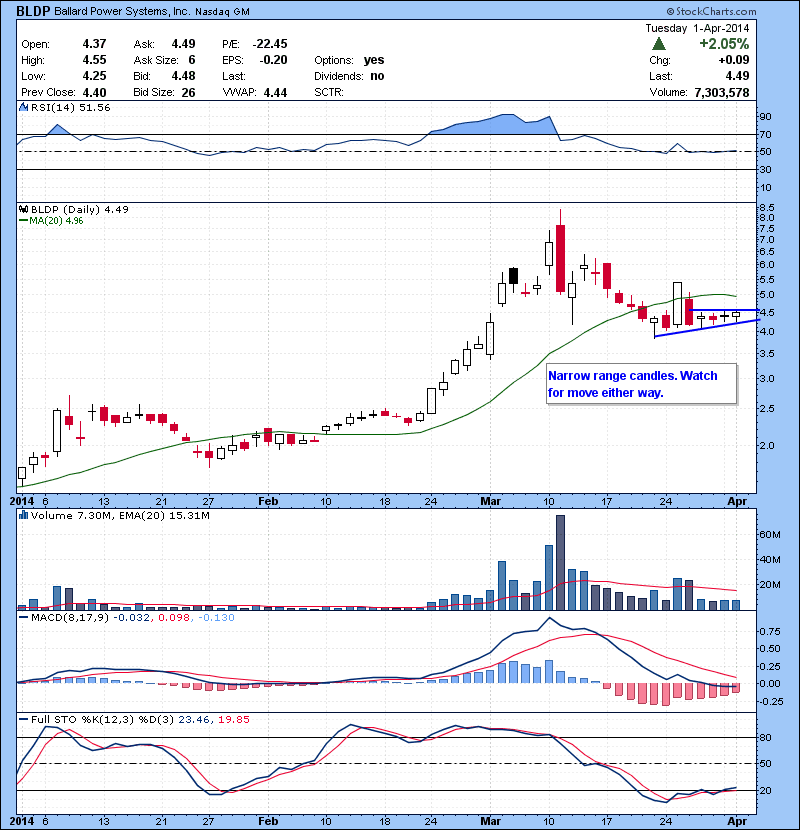
Task: Click the Dividends 'no' value
Action: (377, 76)
